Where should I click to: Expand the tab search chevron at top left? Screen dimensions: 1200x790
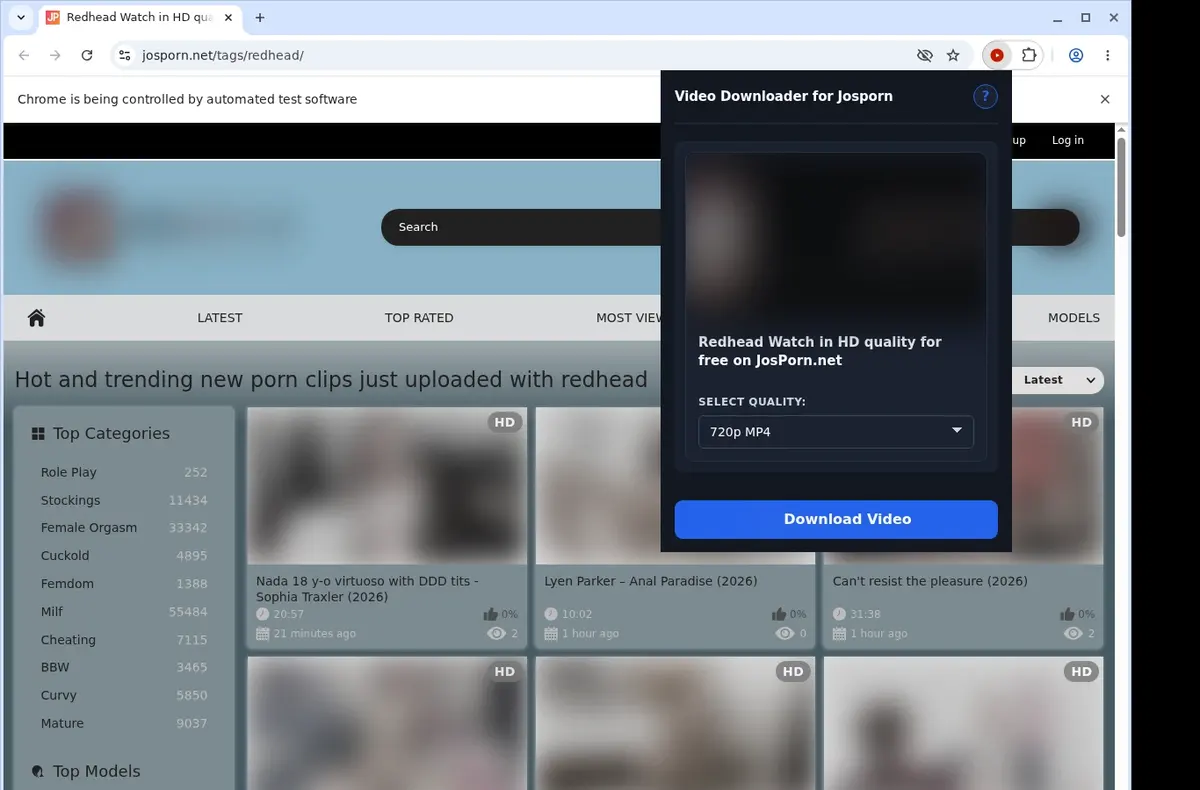click(x=21, y=17)
